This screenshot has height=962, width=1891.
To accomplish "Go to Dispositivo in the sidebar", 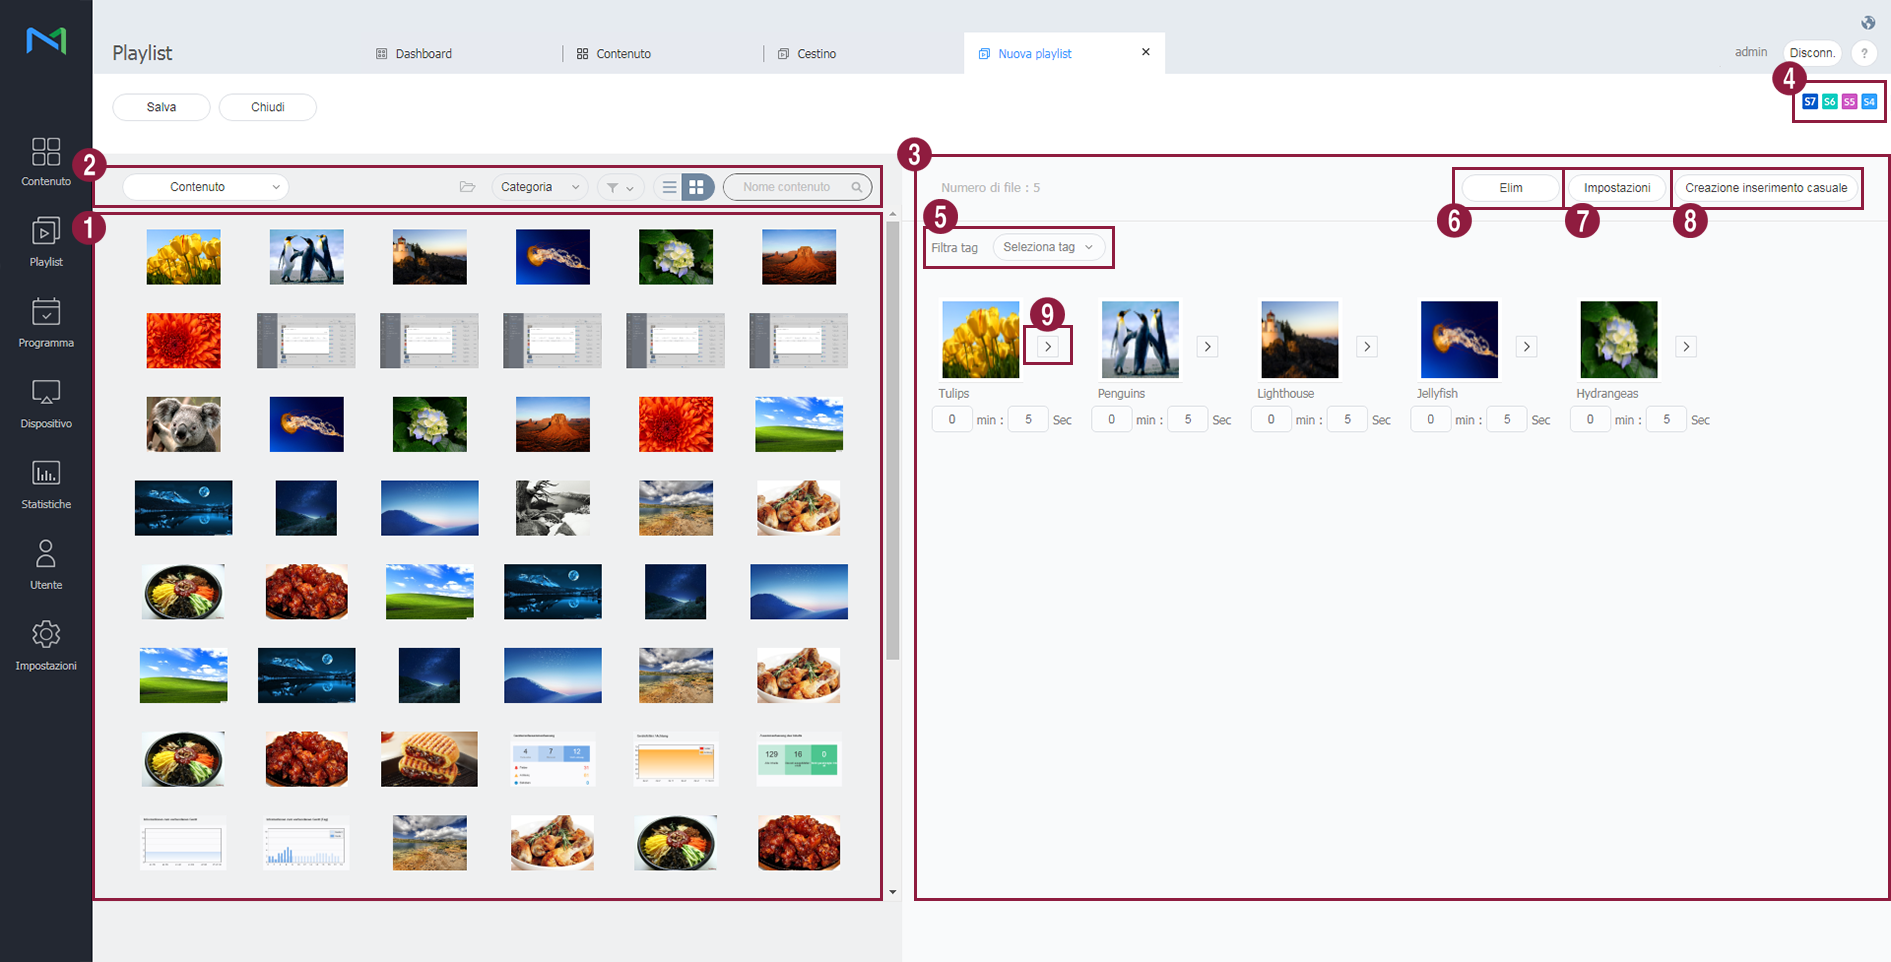I will [46, 403].
